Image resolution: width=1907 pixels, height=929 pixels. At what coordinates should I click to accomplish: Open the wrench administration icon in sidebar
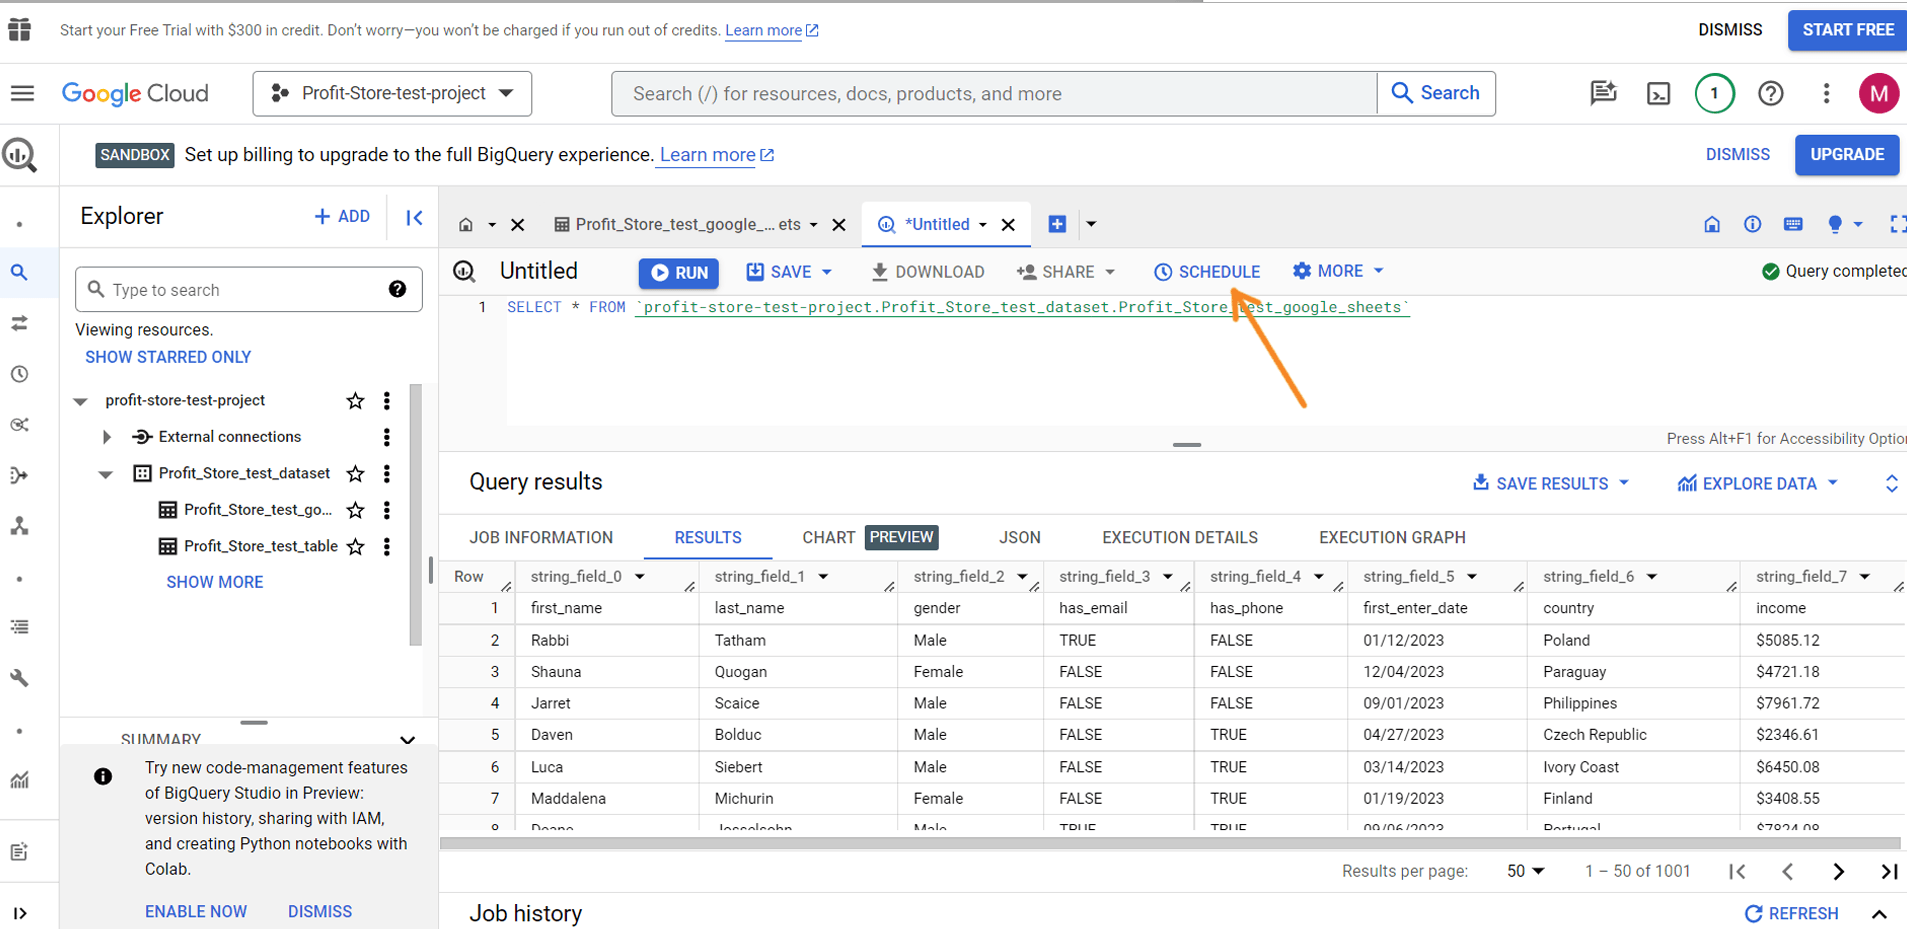point(19,678)
